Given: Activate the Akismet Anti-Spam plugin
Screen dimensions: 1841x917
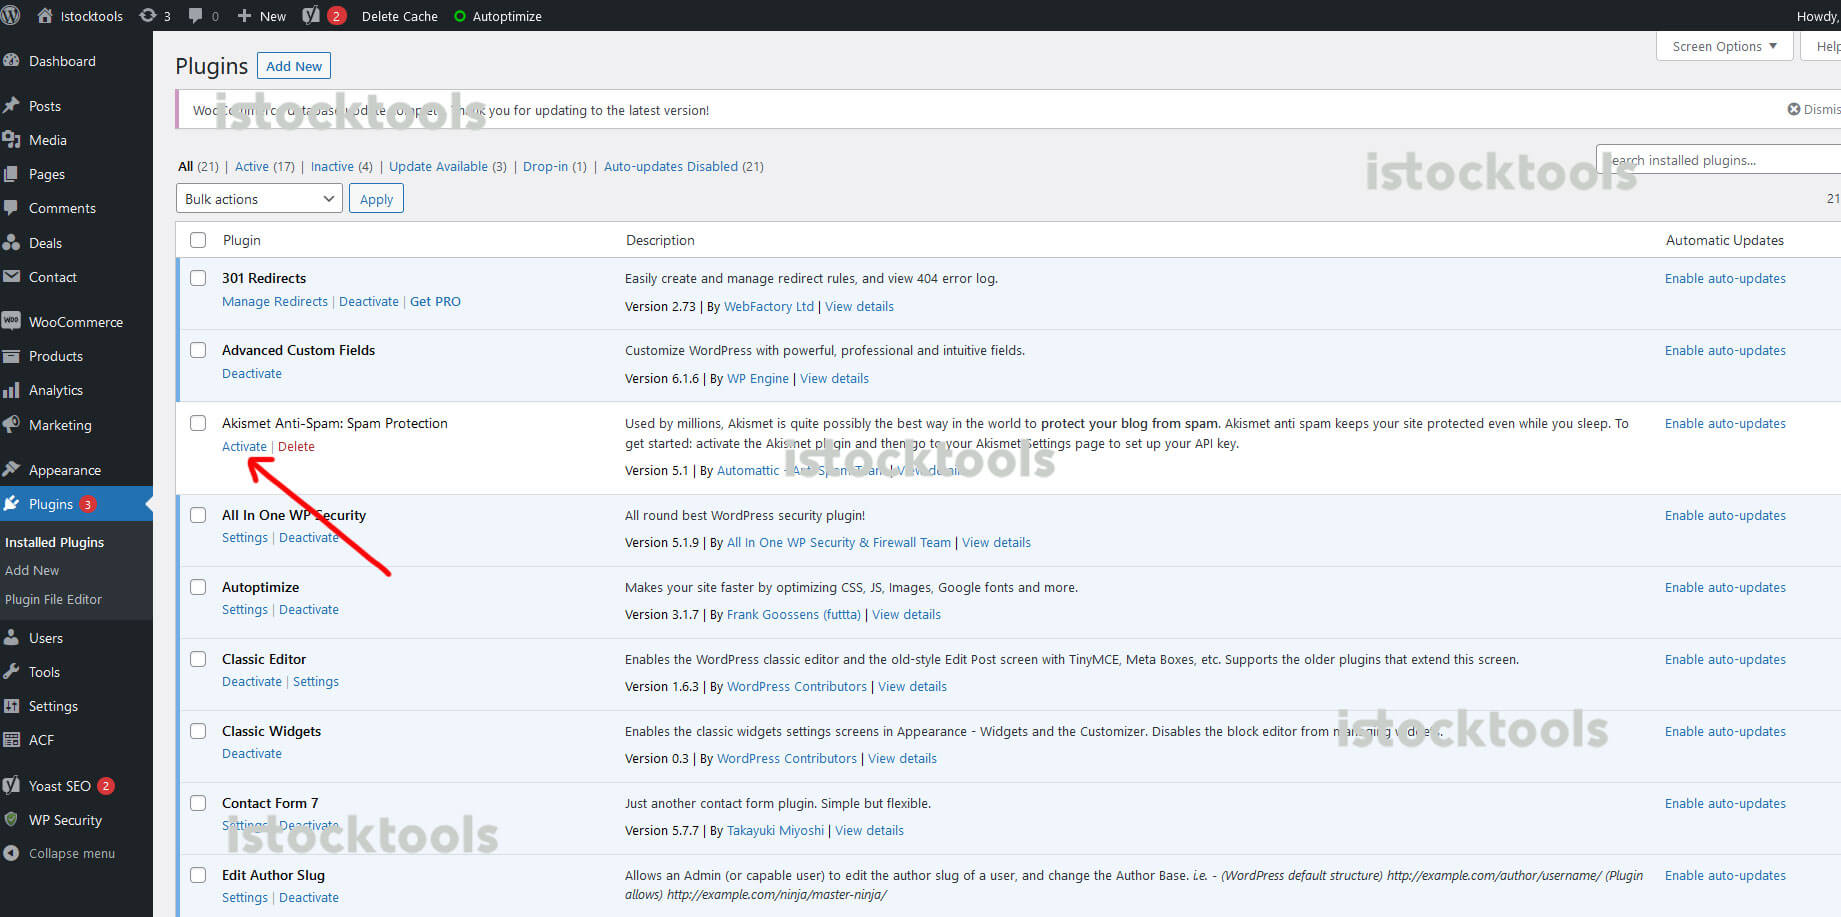Looking at the screenshot, I should 244,447.
